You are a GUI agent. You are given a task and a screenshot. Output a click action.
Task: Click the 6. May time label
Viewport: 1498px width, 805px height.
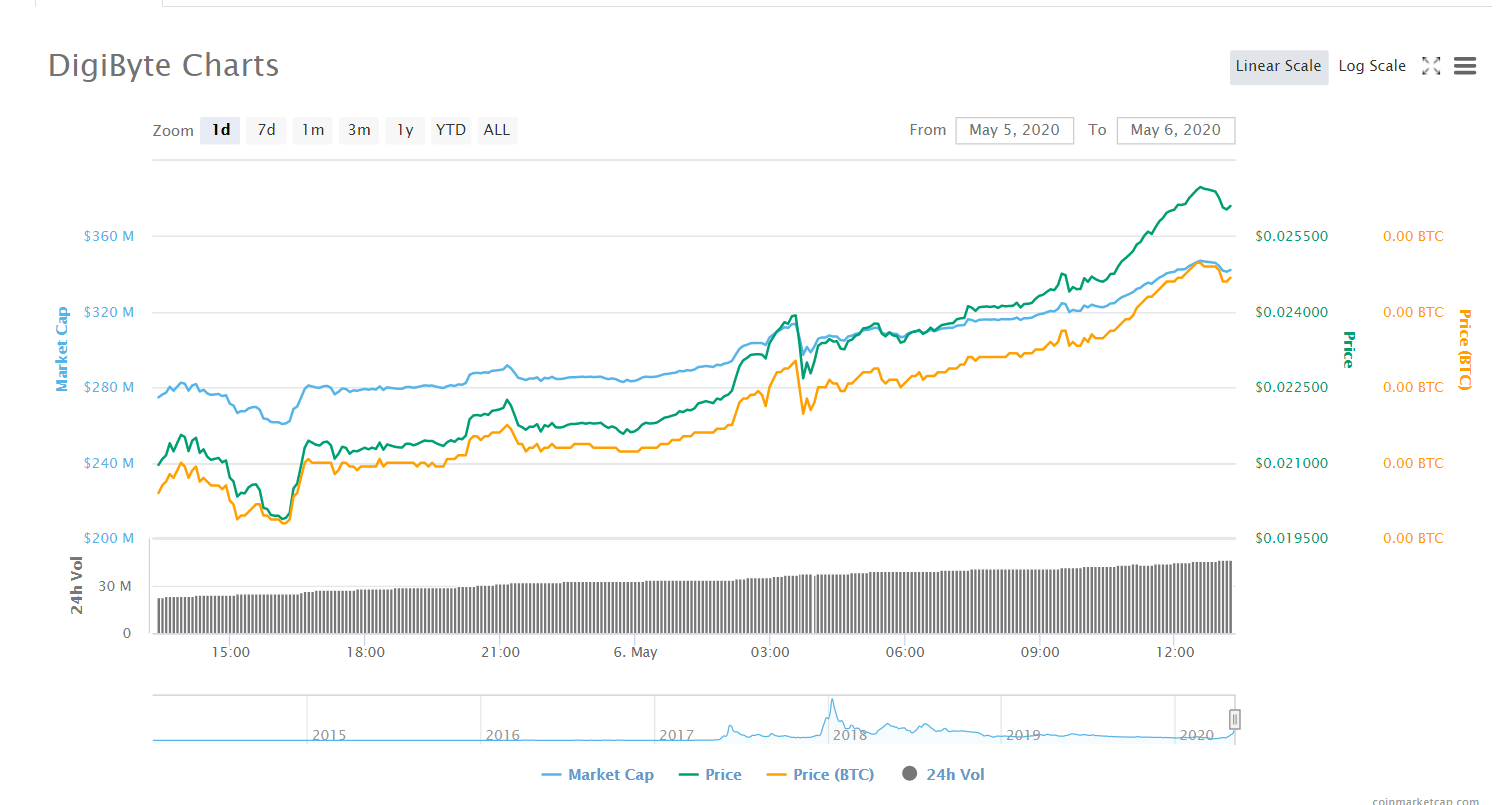pyautogui.click(x=635, y=652)
